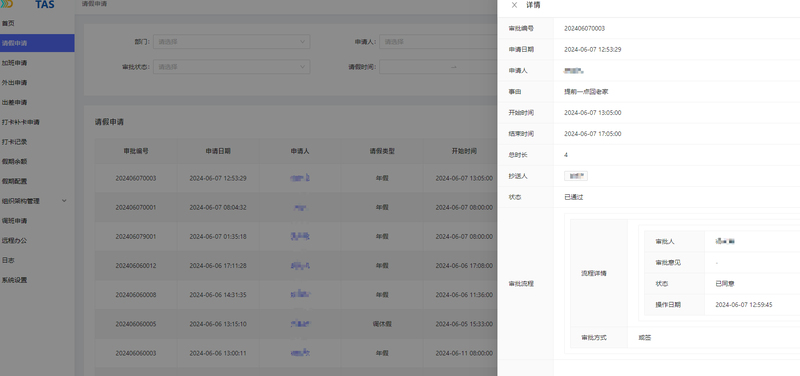Click applicant link in row 202406070003
800x376 pixels.
(x=300, y=178)
